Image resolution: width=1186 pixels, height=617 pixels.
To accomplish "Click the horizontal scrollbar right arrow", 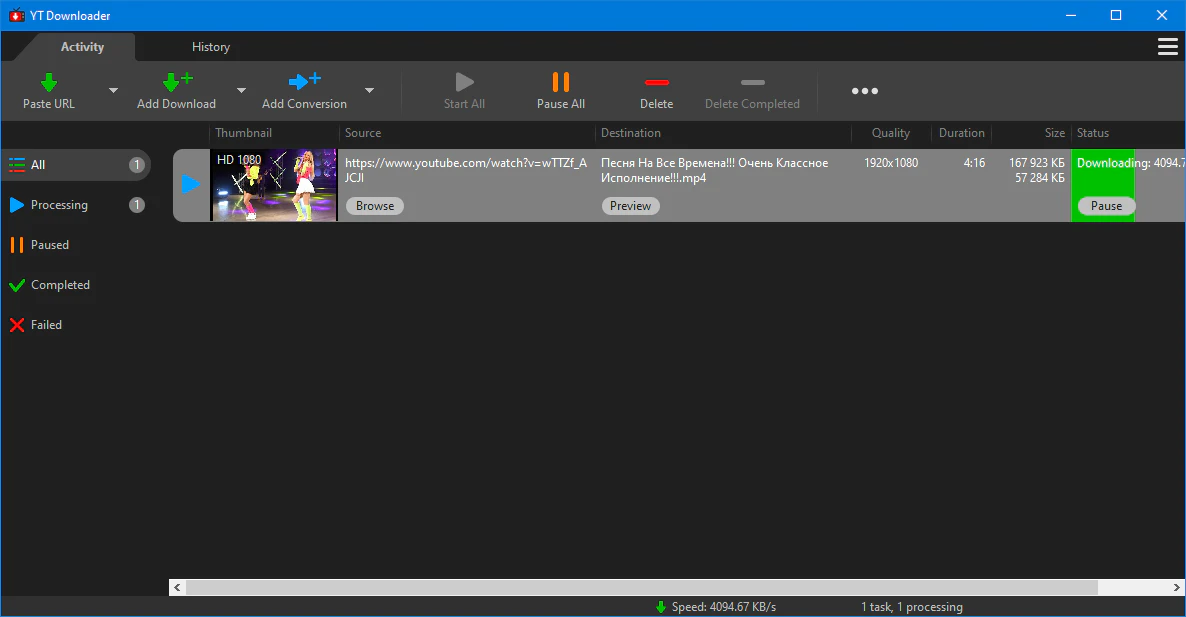I will coord(1176,587).
